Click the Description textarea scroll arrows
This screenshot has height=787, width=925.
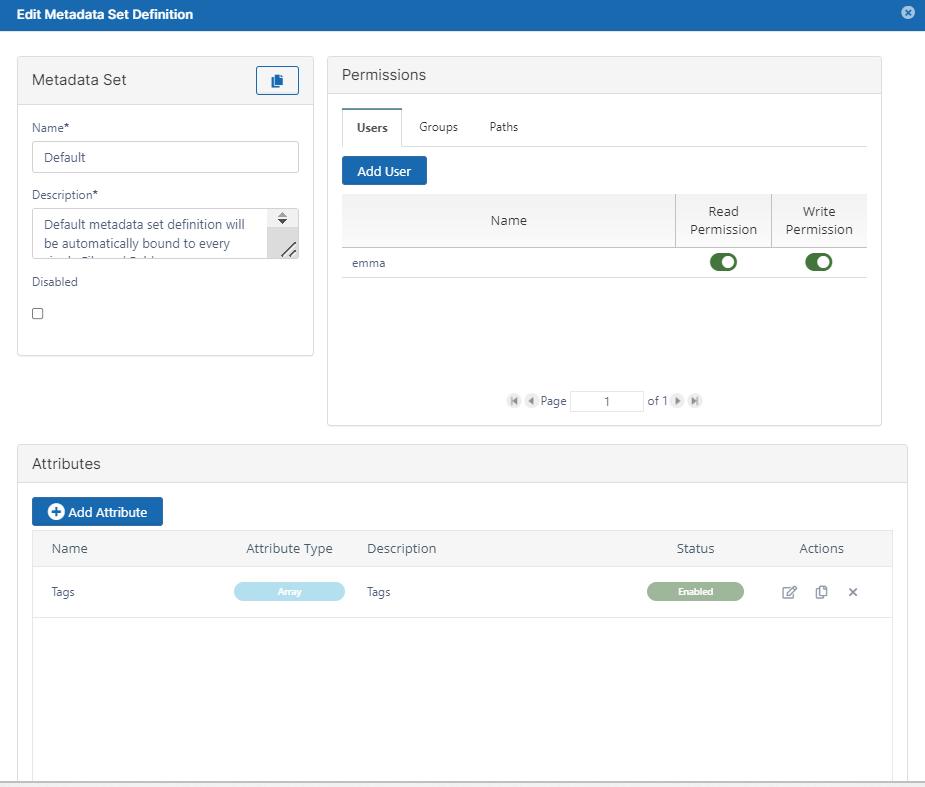[282, 218]
